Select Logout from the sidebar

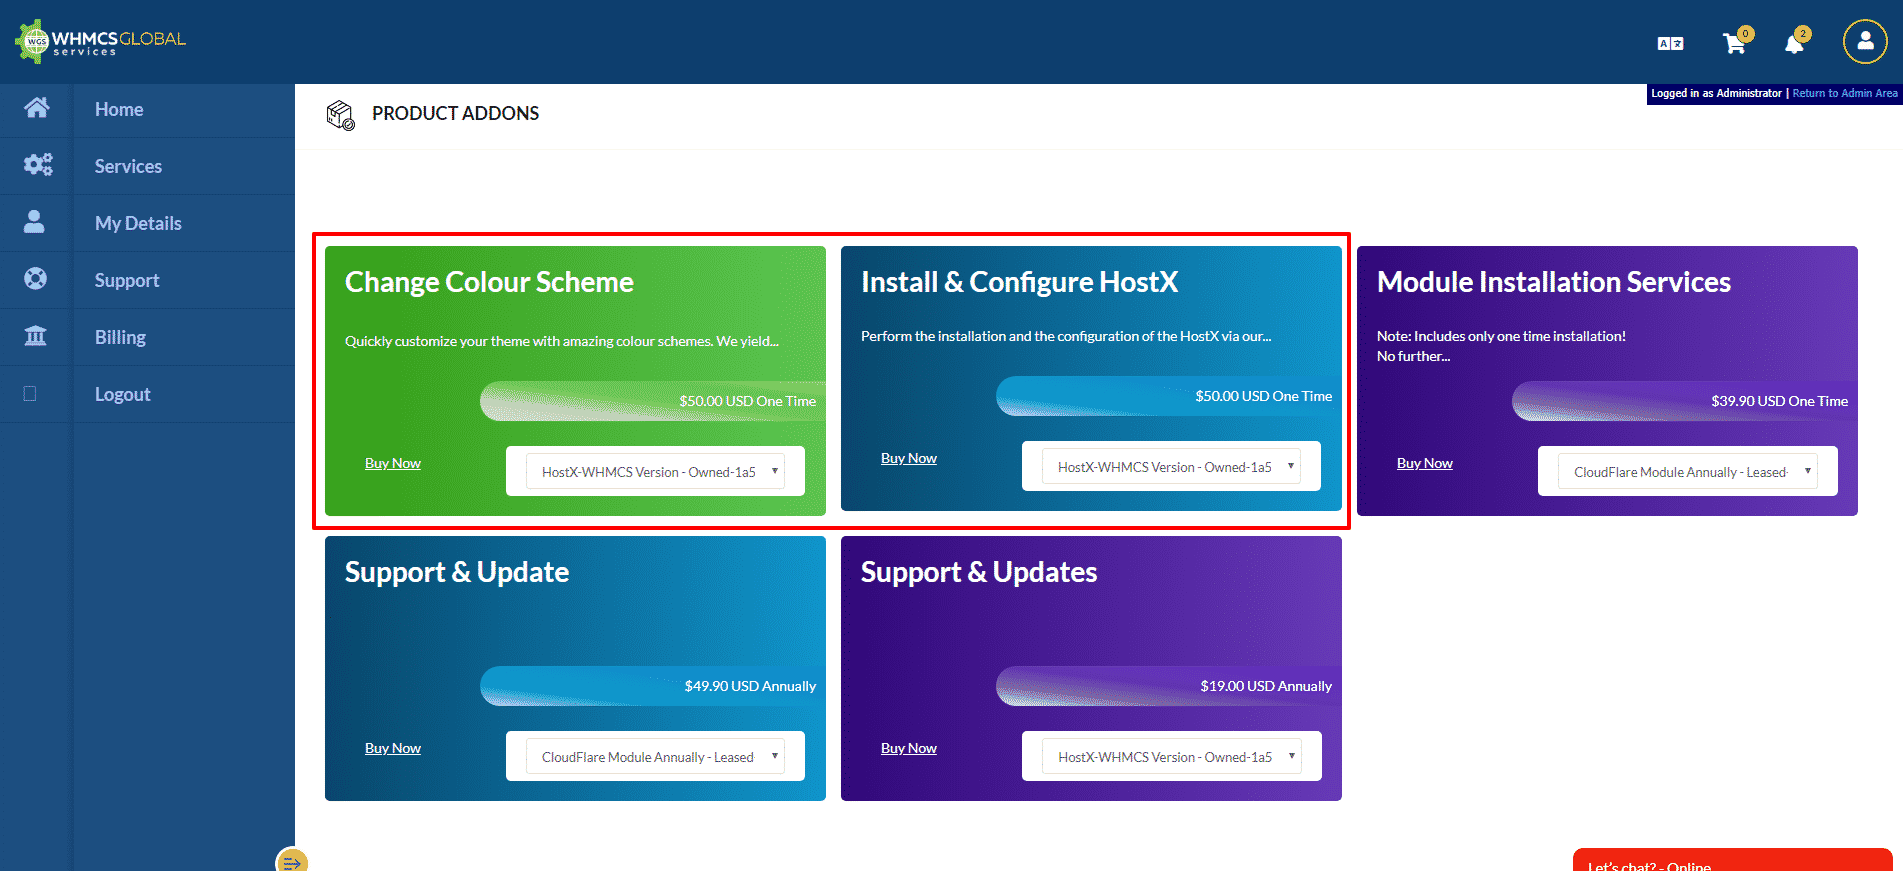(x=122, y=394)
